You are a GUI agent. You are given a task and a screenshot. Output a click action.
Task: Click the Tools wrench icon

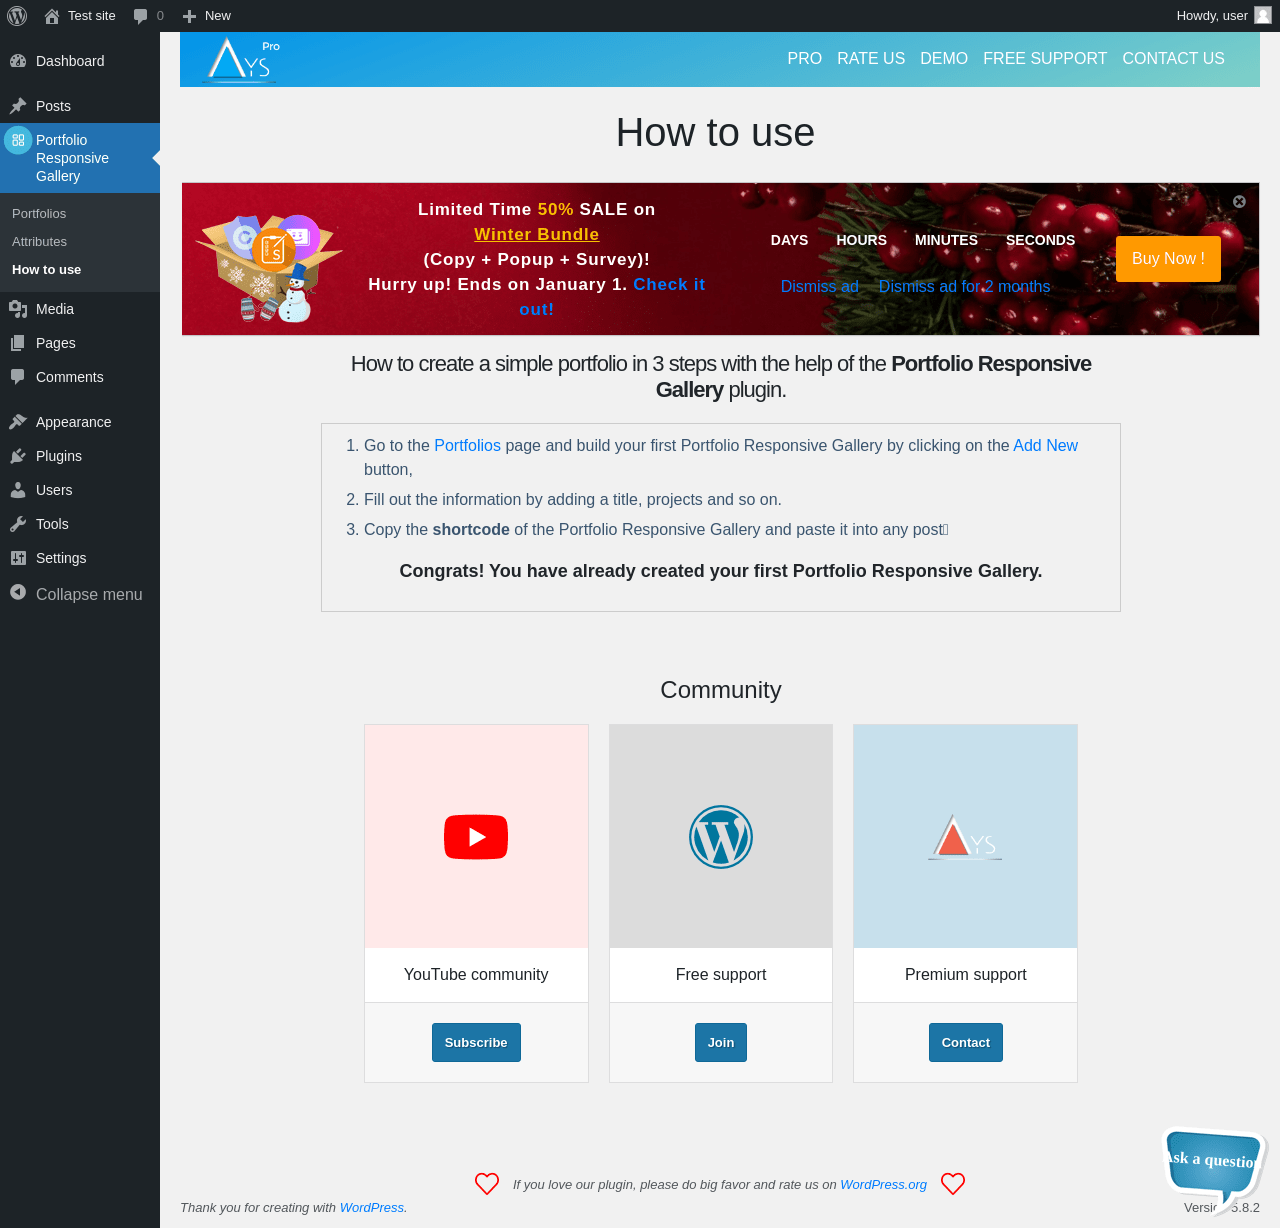pyautogui.click(x=18, y=524)
